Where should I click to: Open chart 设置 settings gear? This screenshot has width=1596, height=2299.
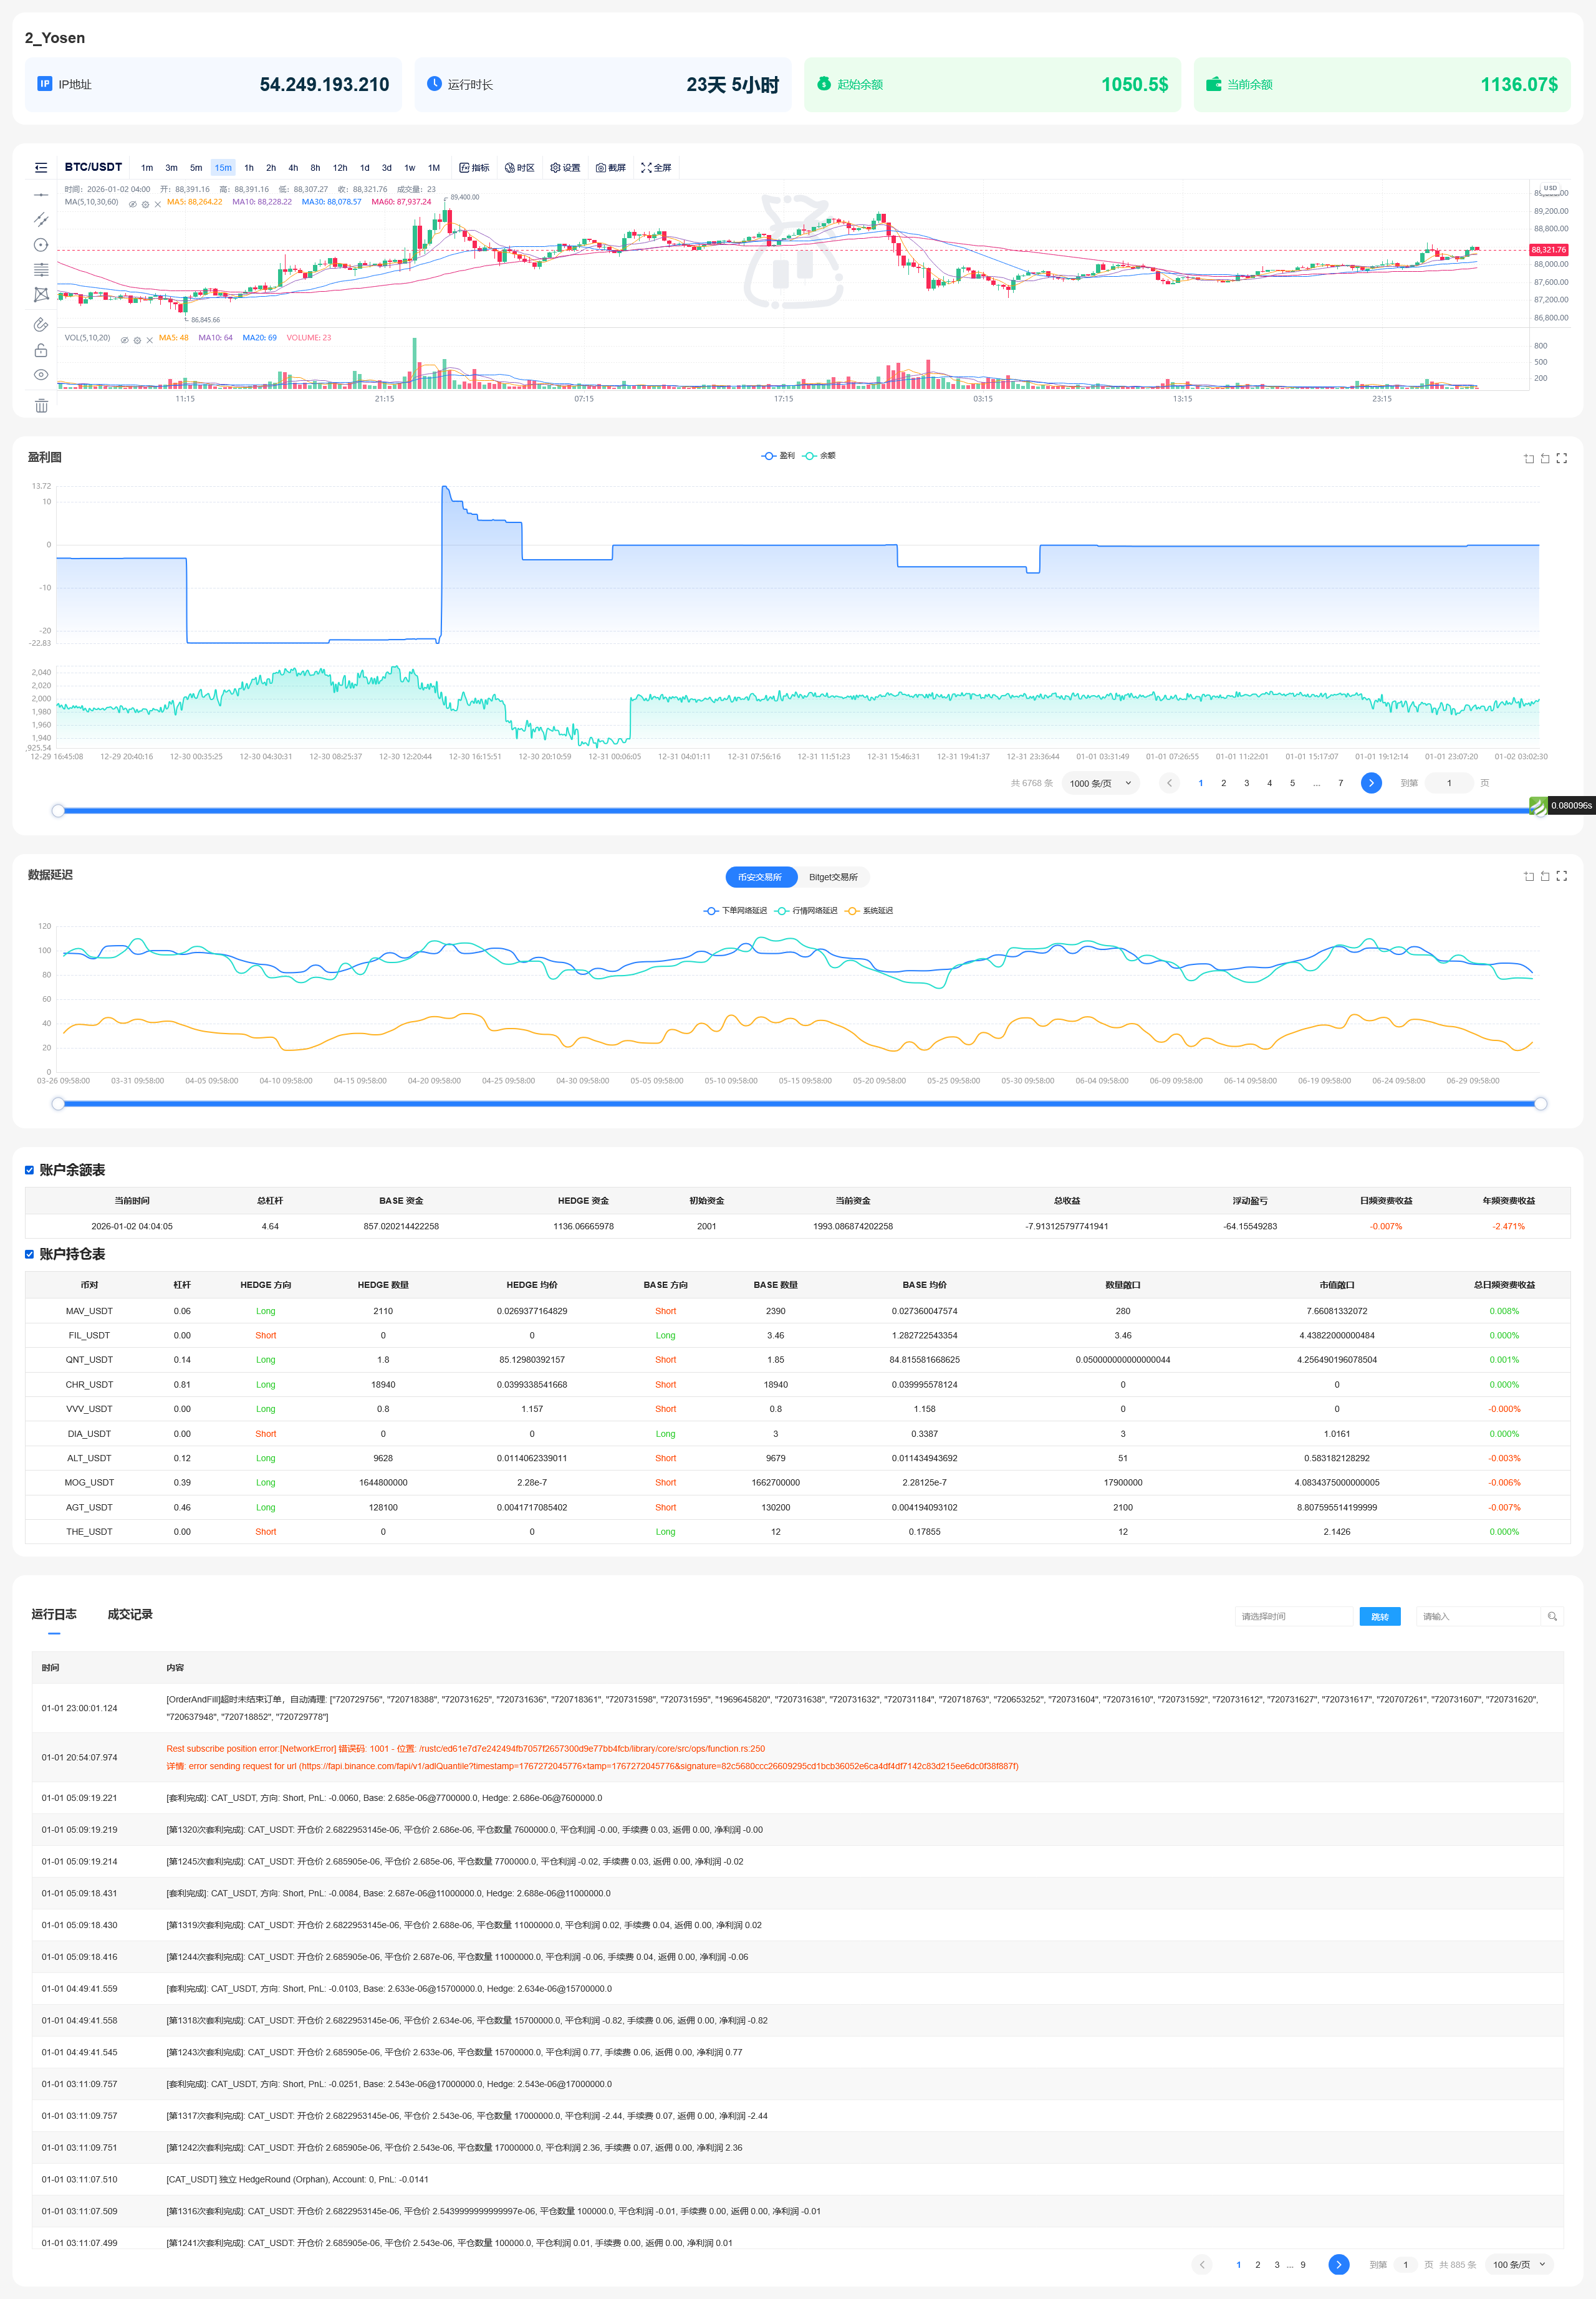click(x=565, y=168)
